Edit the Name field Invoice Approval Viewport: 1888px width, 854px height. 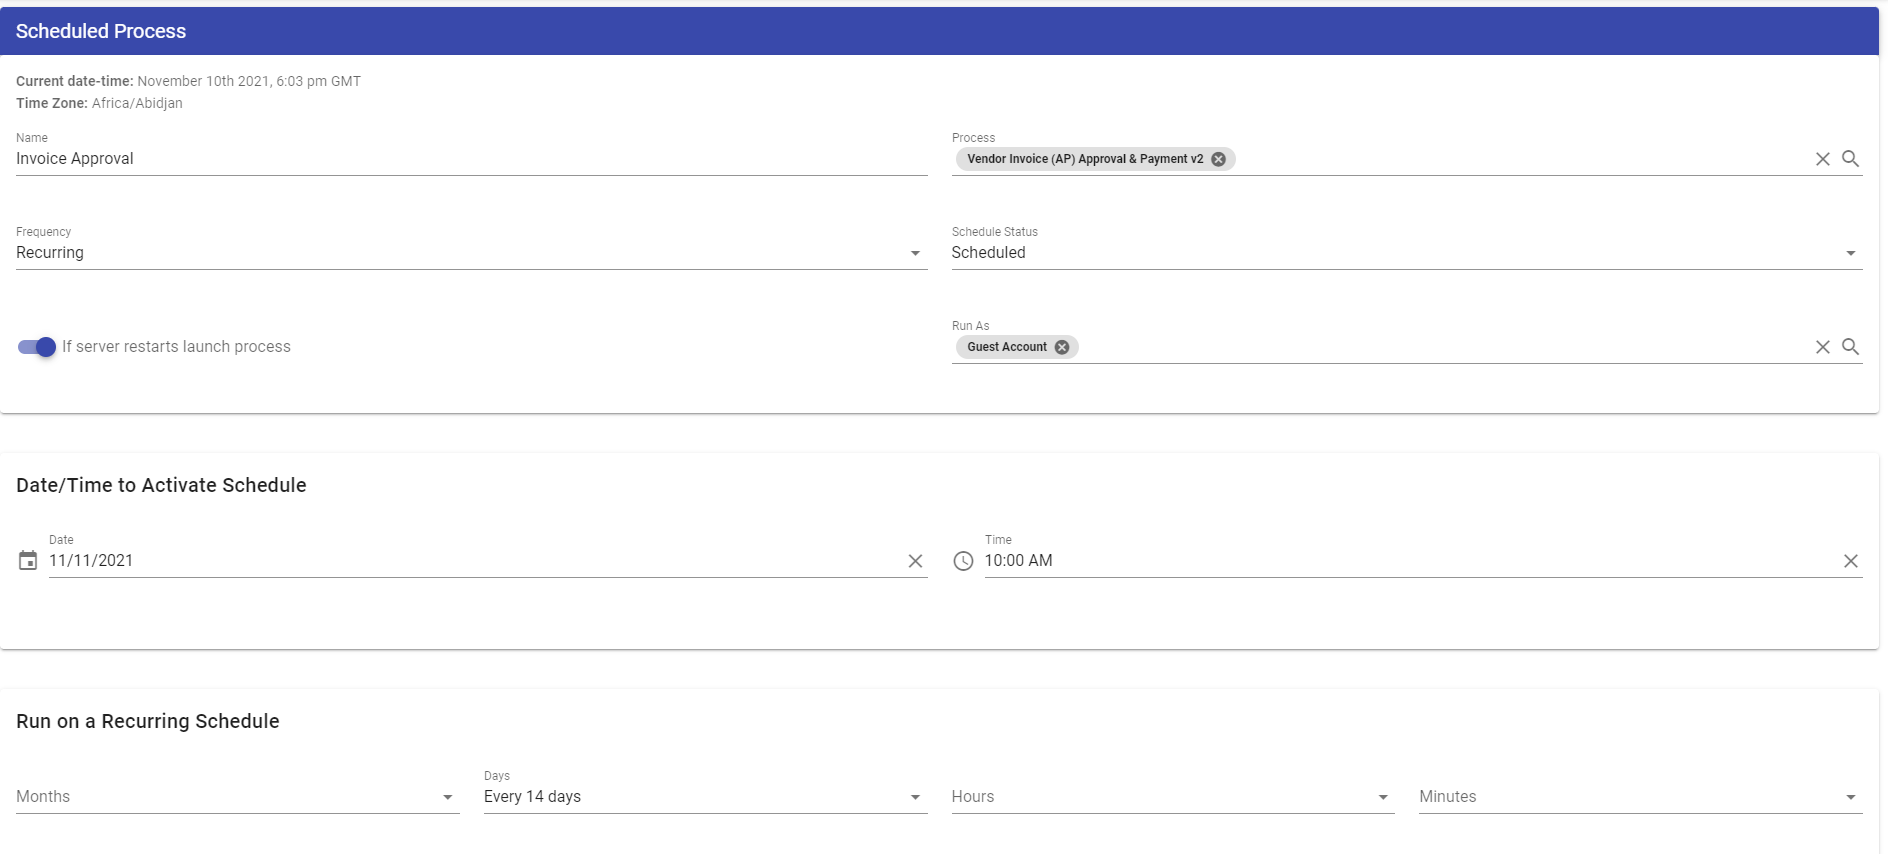click(x=472, y=159)
